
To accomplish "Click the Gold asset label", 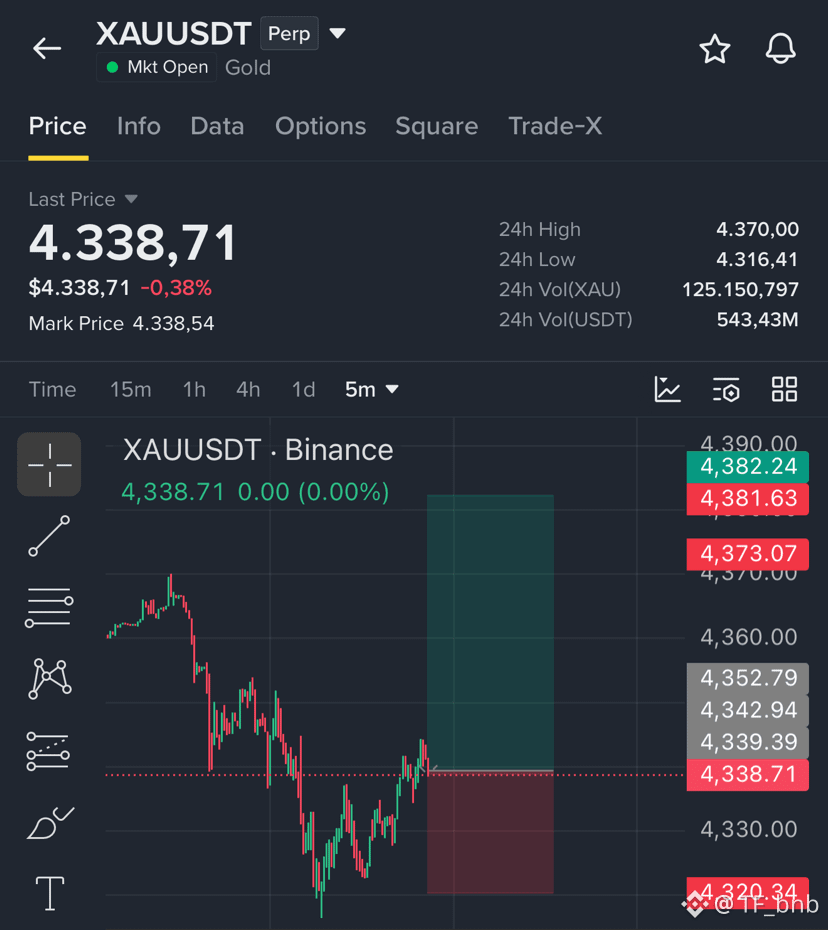I will [248, 68].
